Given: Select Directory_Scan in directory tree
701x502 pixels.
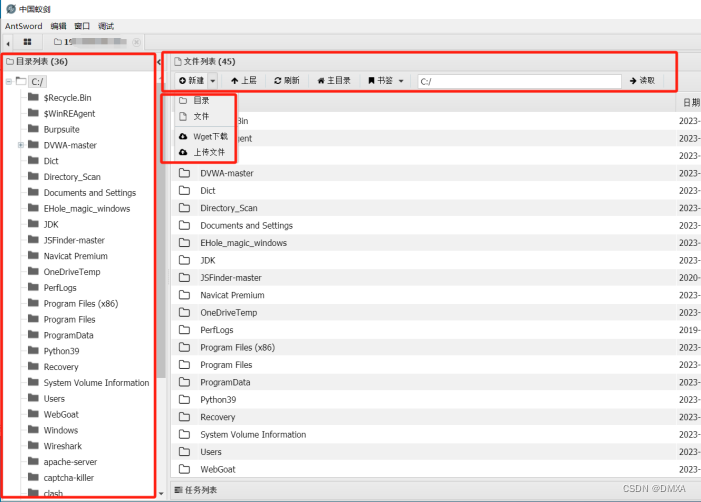Looking at the screenshot, I should [x=72, y=177].
